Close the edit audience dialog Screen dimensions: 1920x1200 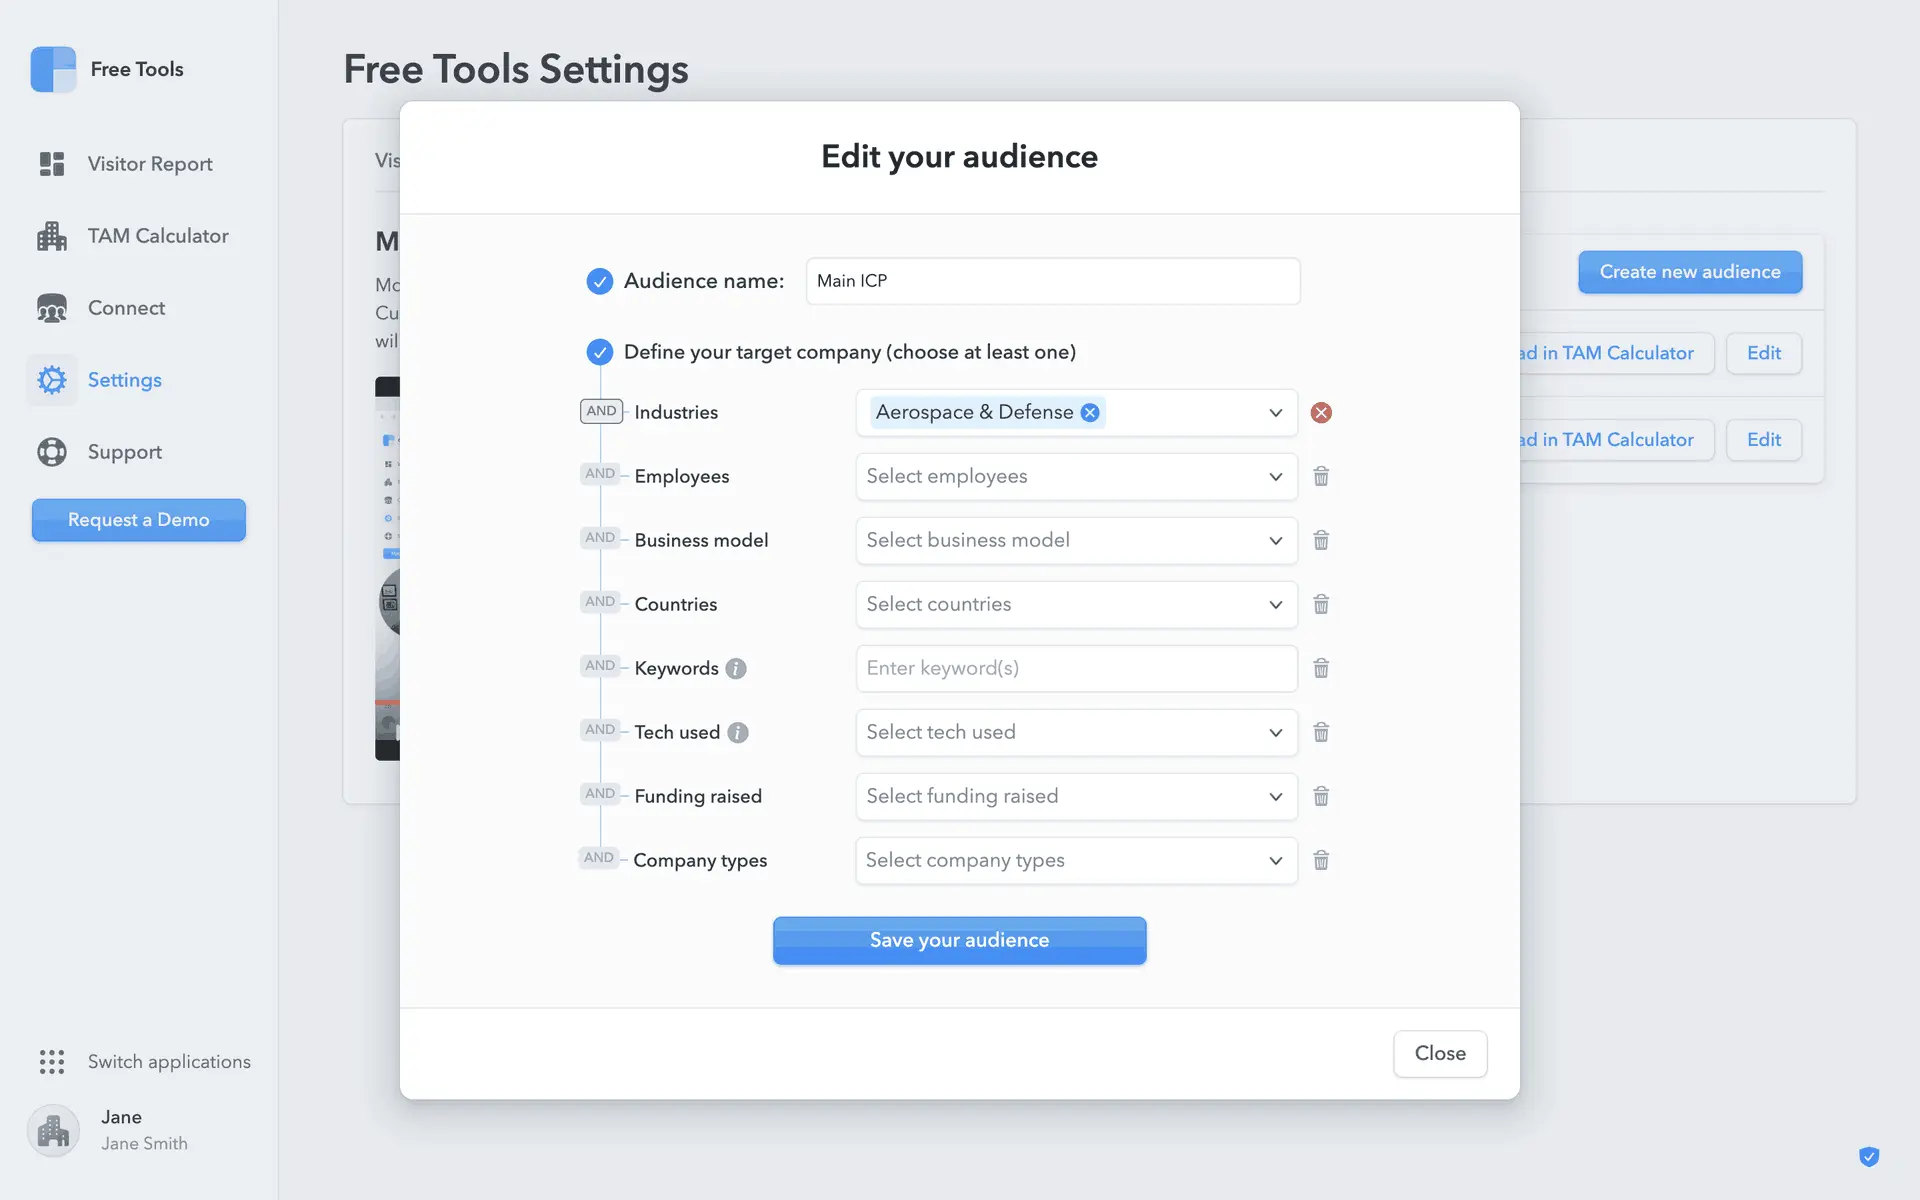(x=1439, y=1053)
